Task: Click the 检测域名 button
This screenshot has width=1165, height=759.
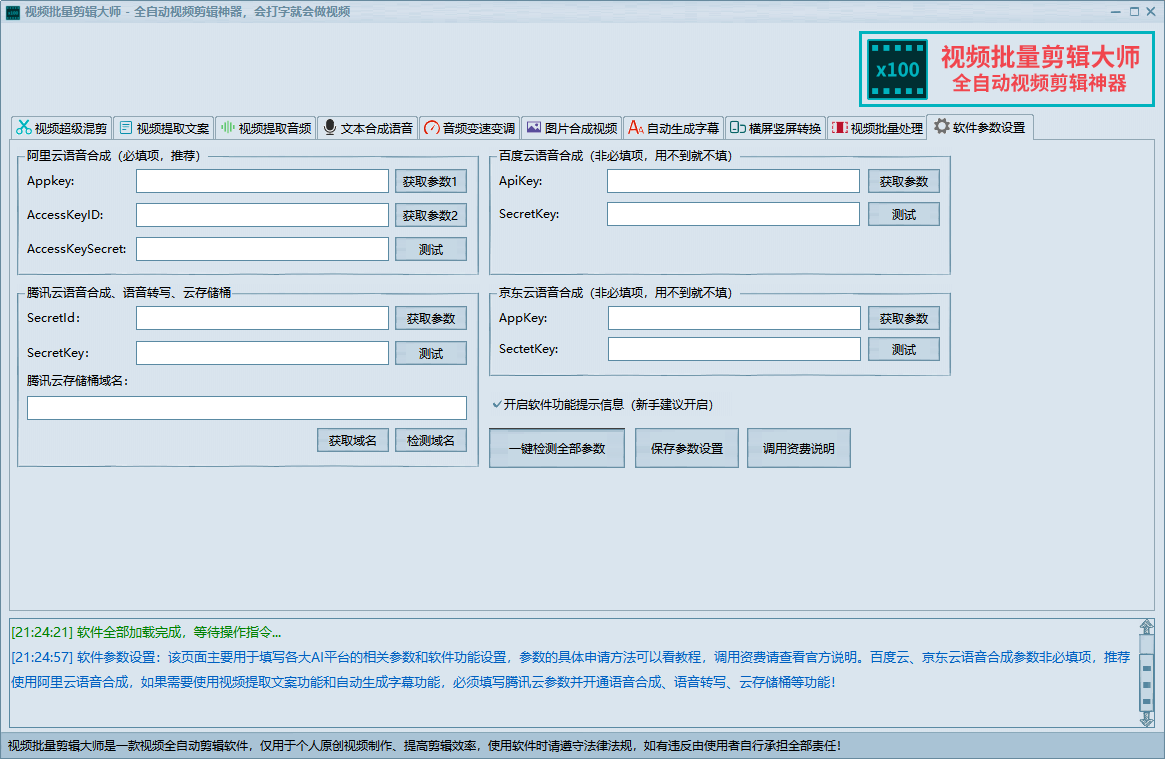Action: (x=430, y=441)
